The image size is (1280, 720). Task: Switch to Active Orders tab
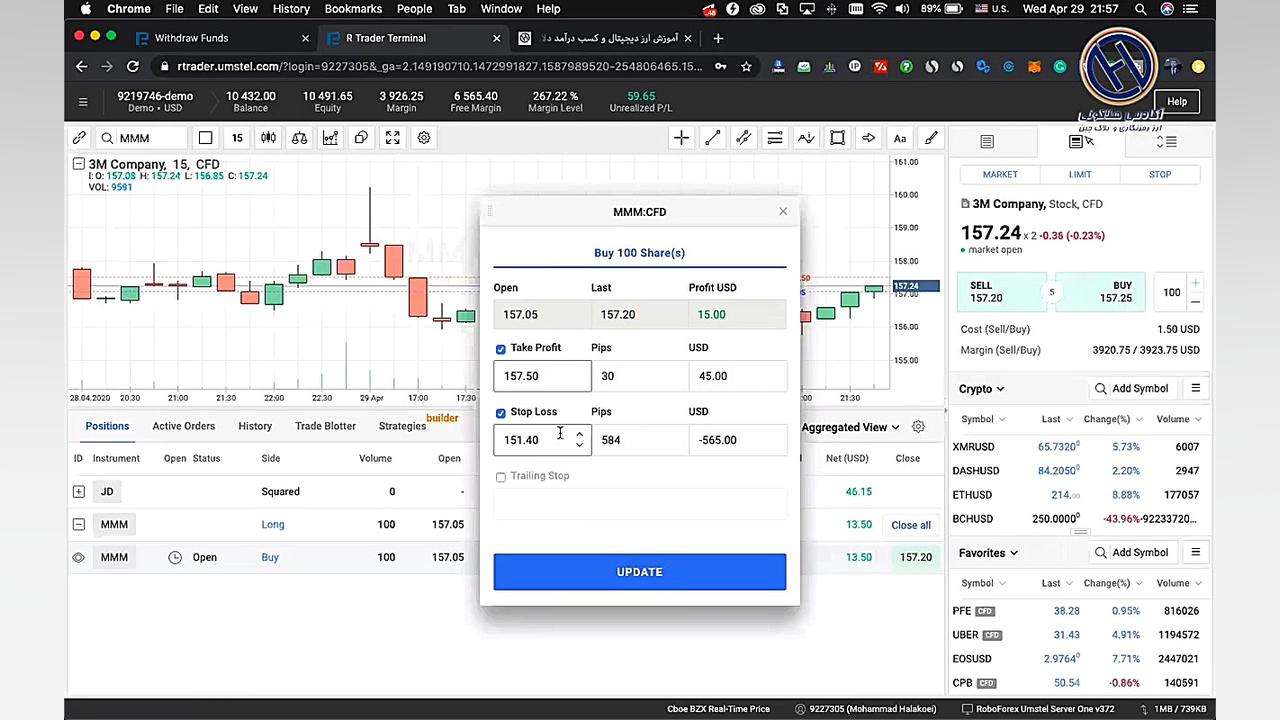click(x=183, y=426)
